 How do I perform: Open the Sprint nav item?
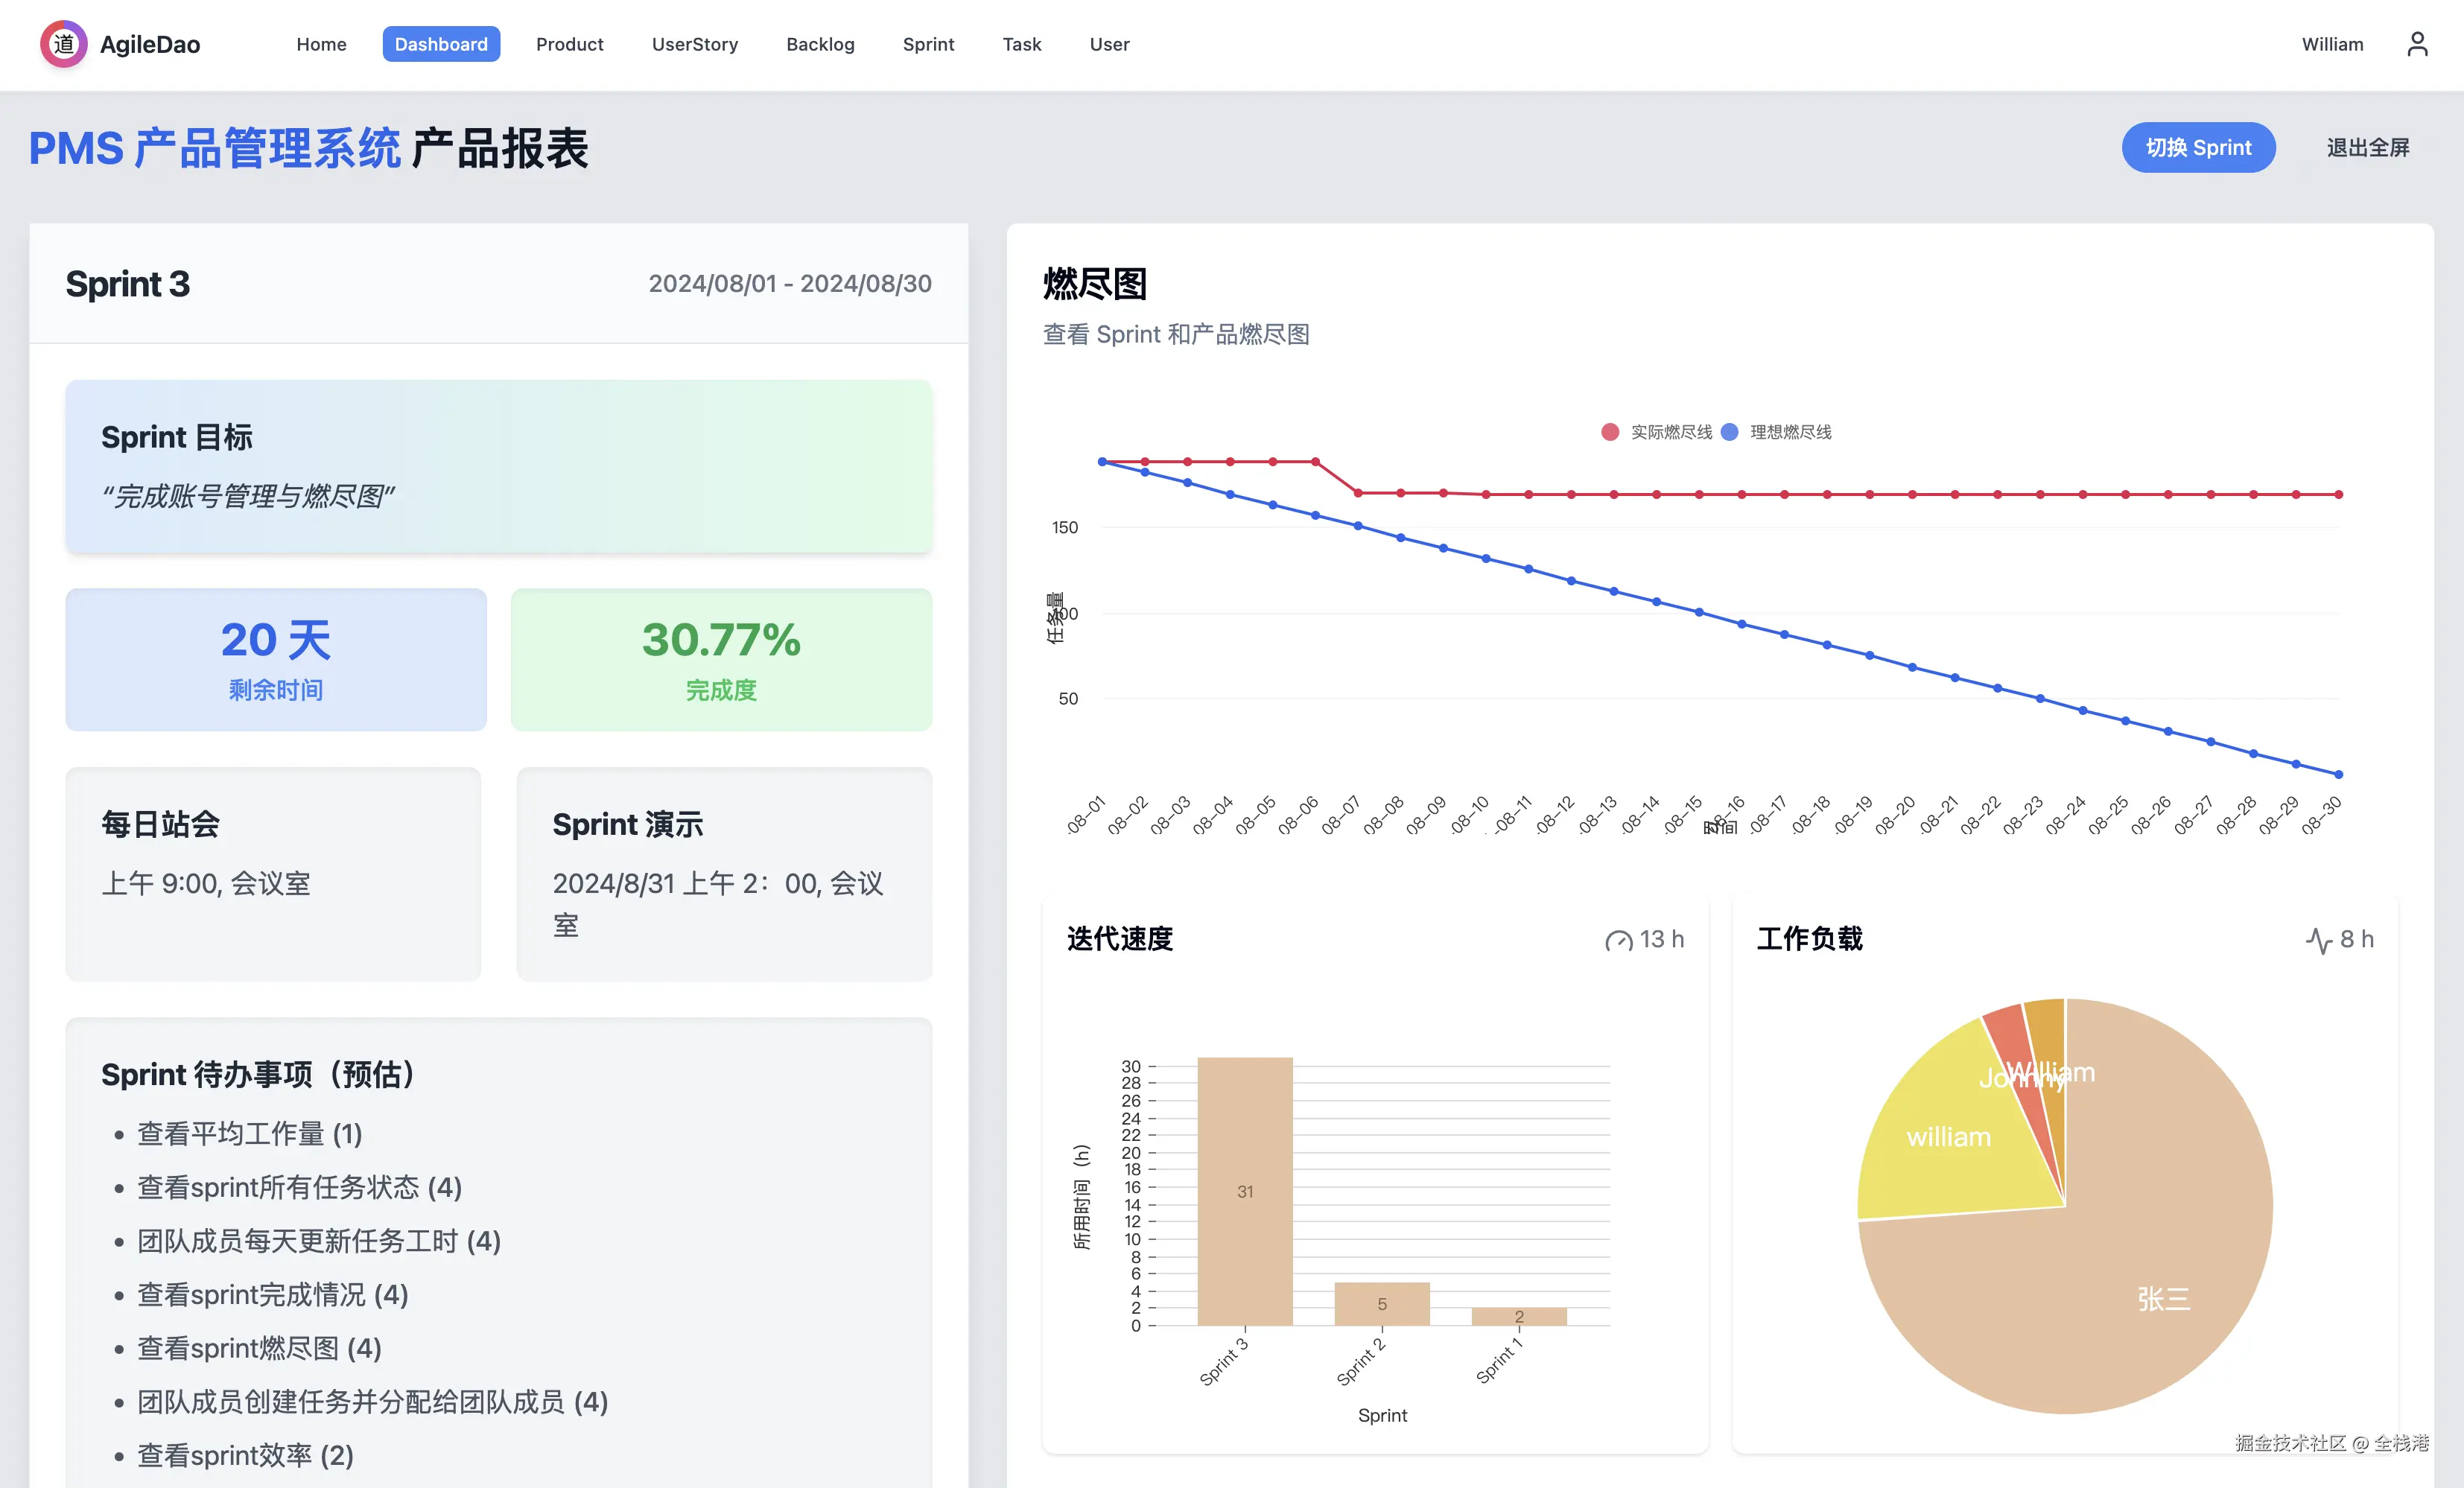click(928, 44)
